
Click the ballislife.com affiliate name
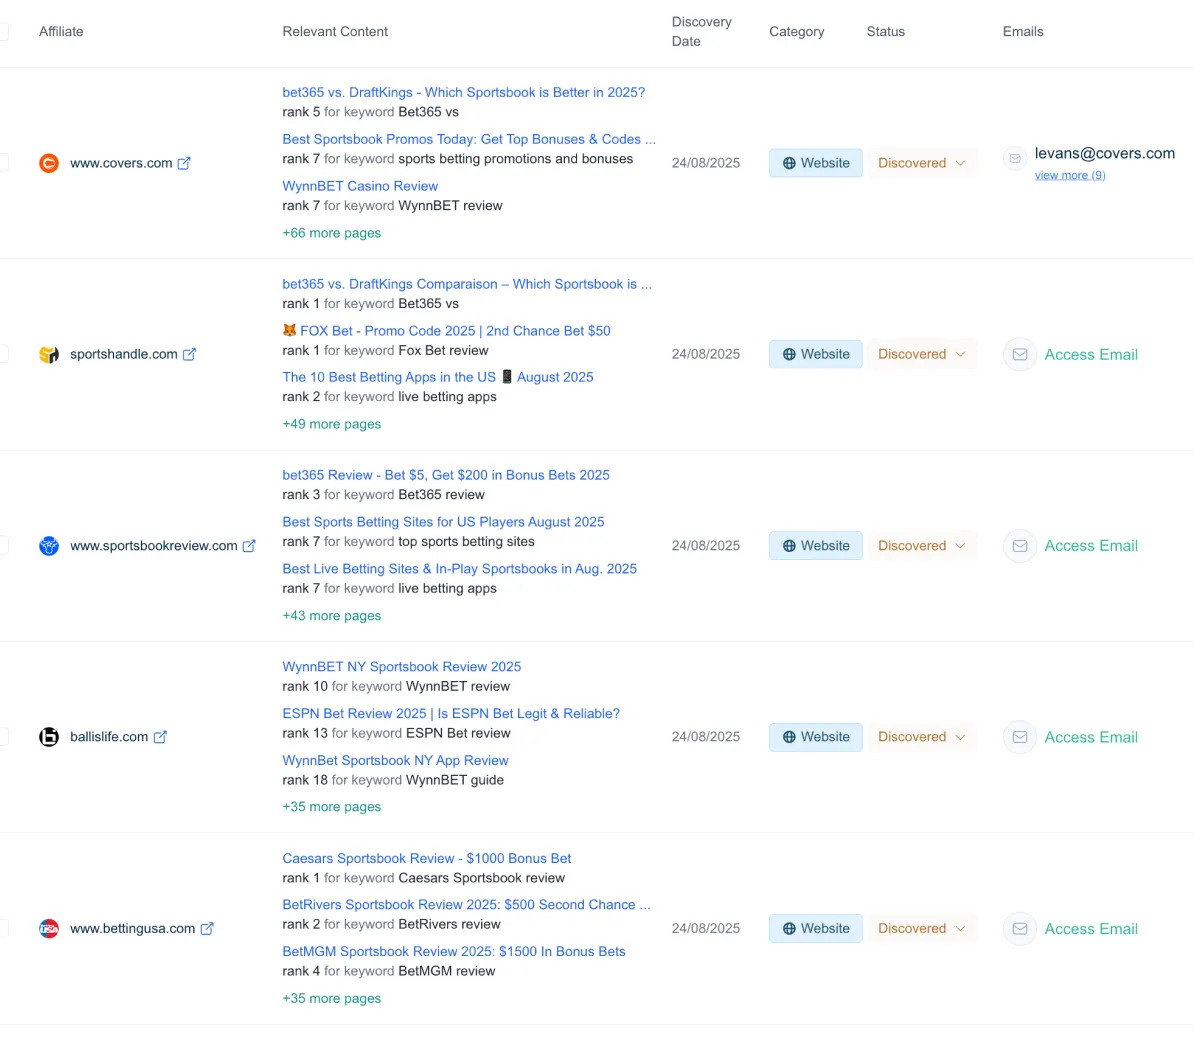tap(109, 737)
